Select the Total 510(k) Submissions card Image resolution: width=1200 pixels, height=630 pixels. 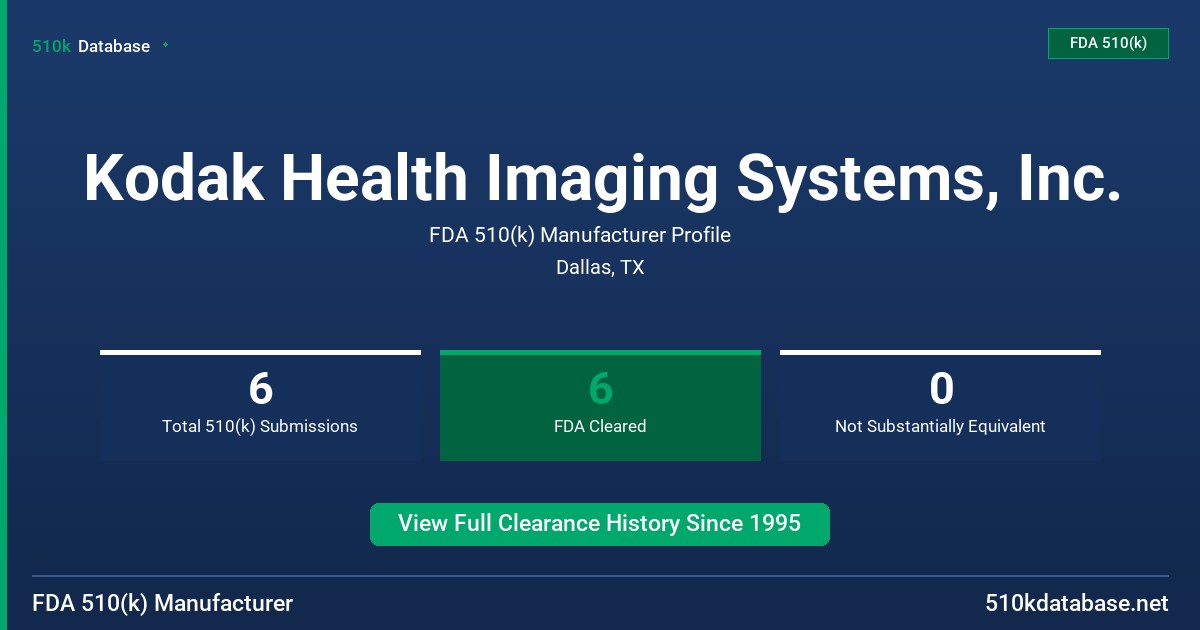click(260, 406)
